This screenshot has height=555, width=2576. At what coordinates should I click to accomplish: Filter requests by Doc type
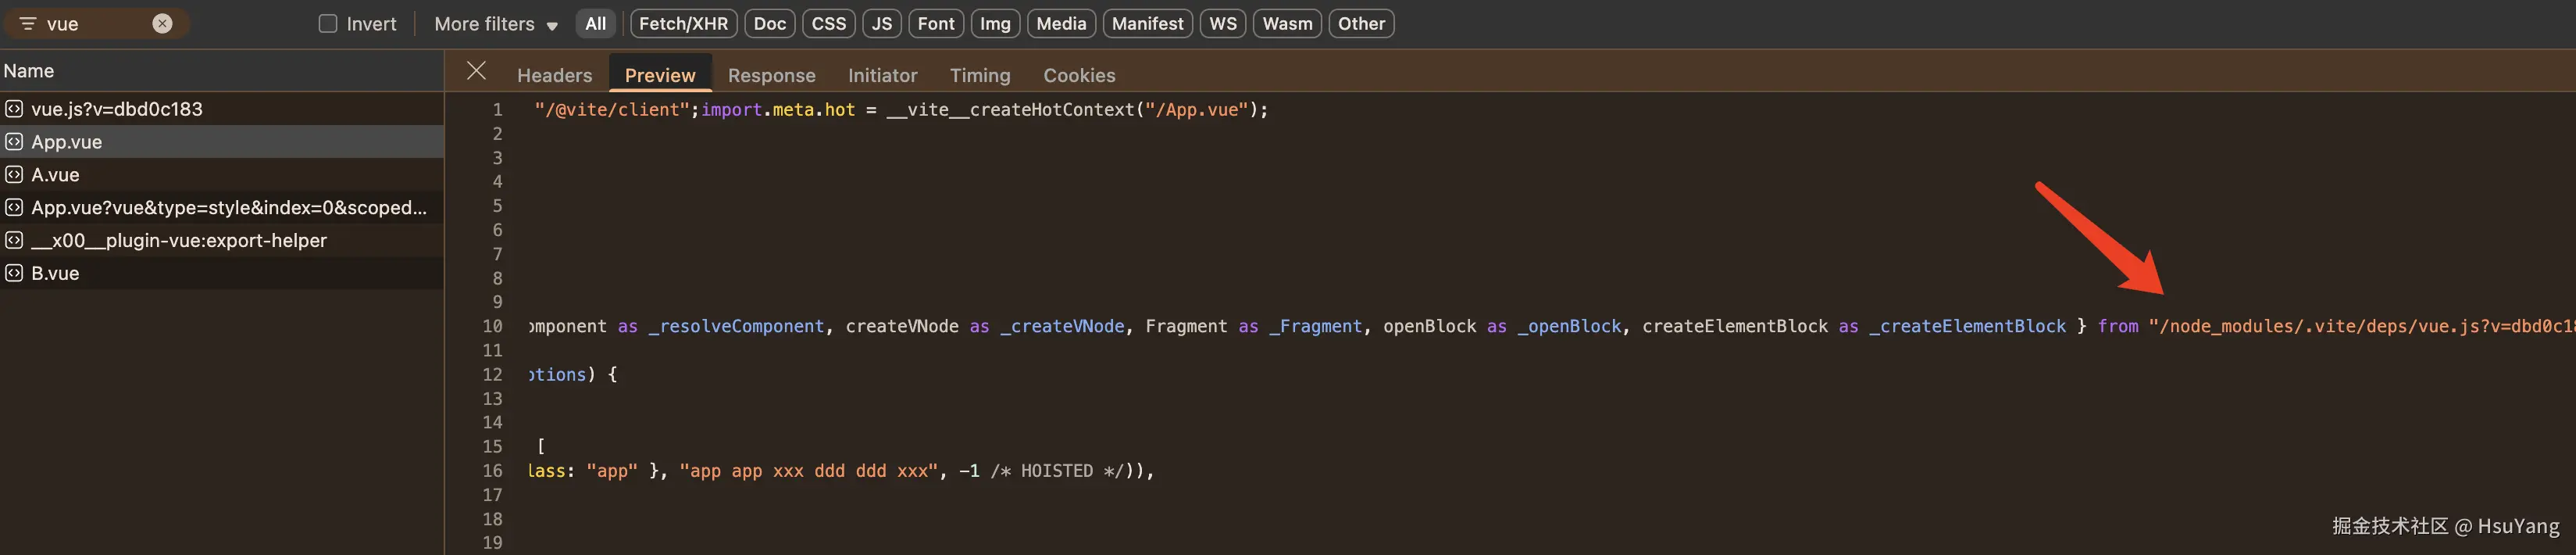click(769, 24)
